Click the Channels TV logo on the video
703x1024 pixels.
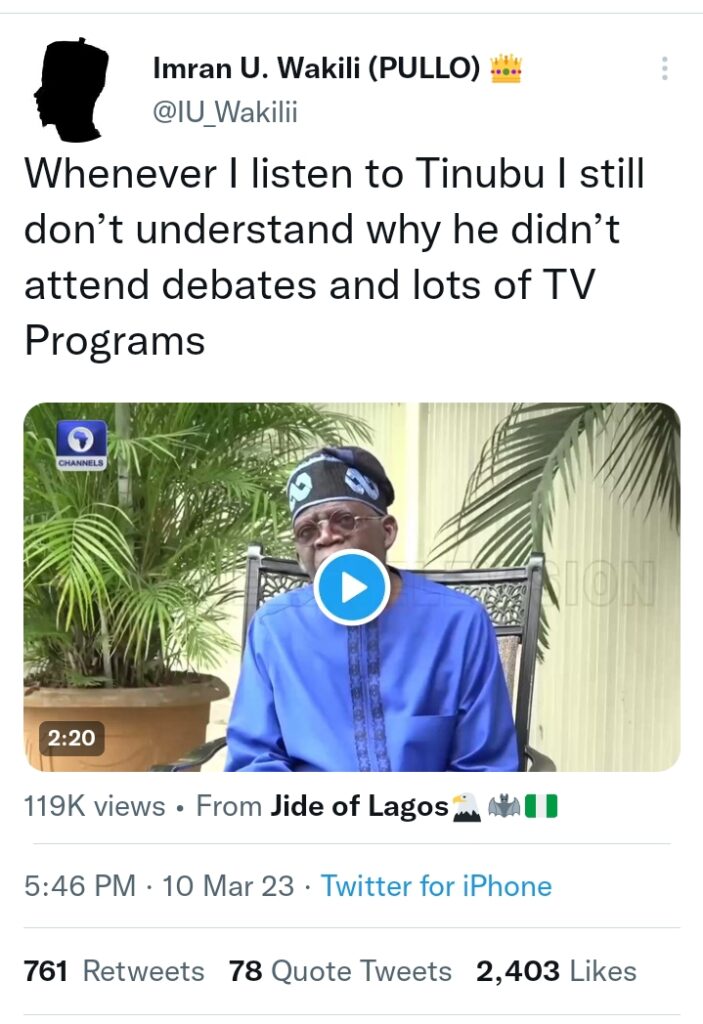click(82, 445)
